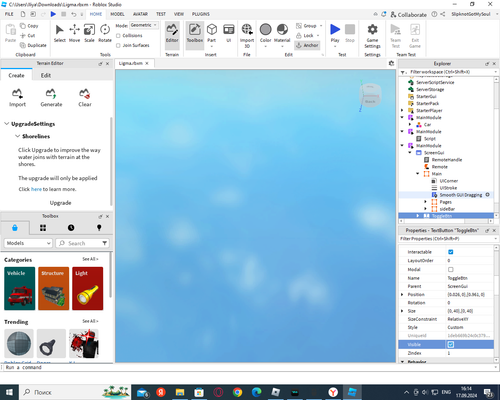Click See All next to Categories
The width and height of the screenshot is (500, 400).
[x=90, y=259]
